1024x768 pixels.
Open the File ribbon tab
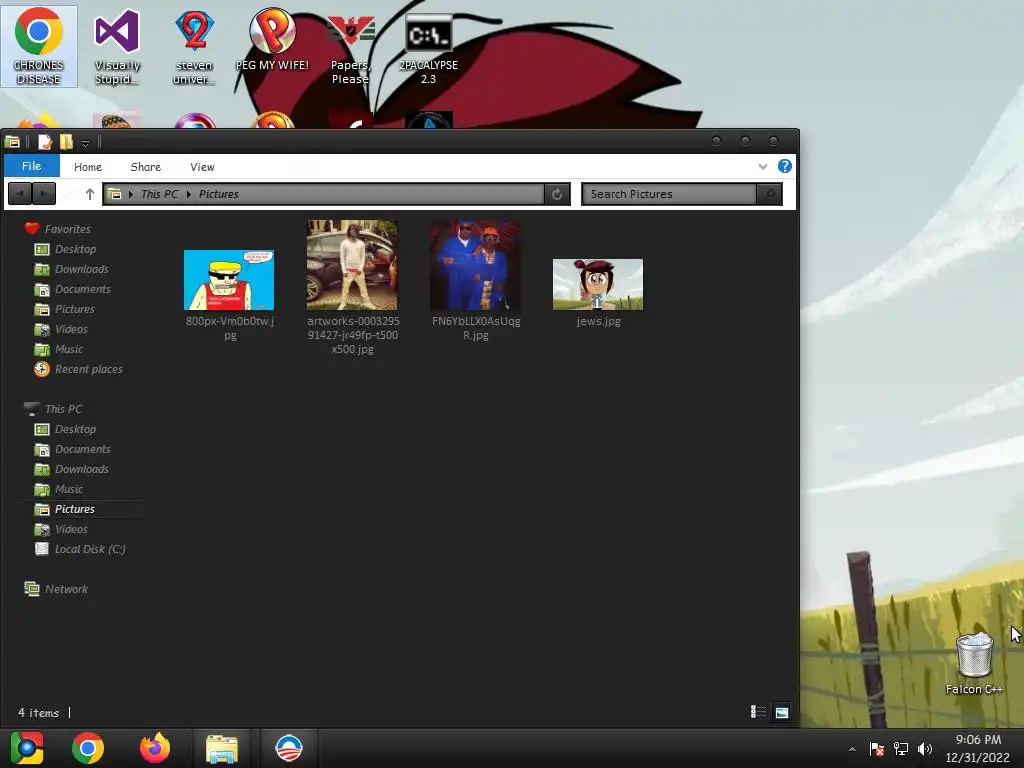tap(31, 166)
